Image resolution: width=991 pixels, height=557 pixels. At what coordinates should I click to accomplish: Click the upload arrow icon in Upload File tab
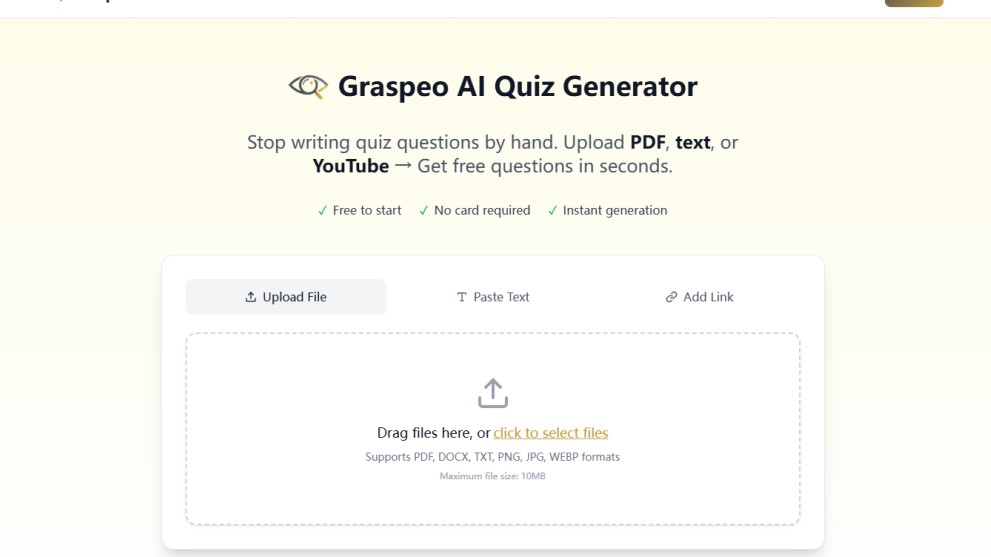click(251, 297)
